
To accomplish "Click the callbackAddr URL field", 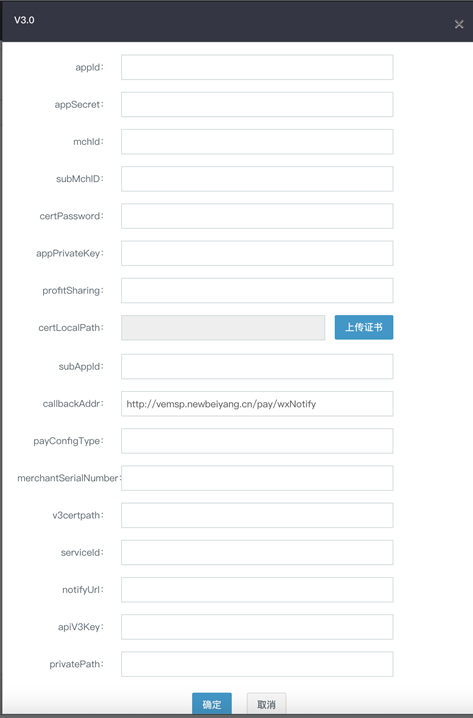I will click(257, 403).
